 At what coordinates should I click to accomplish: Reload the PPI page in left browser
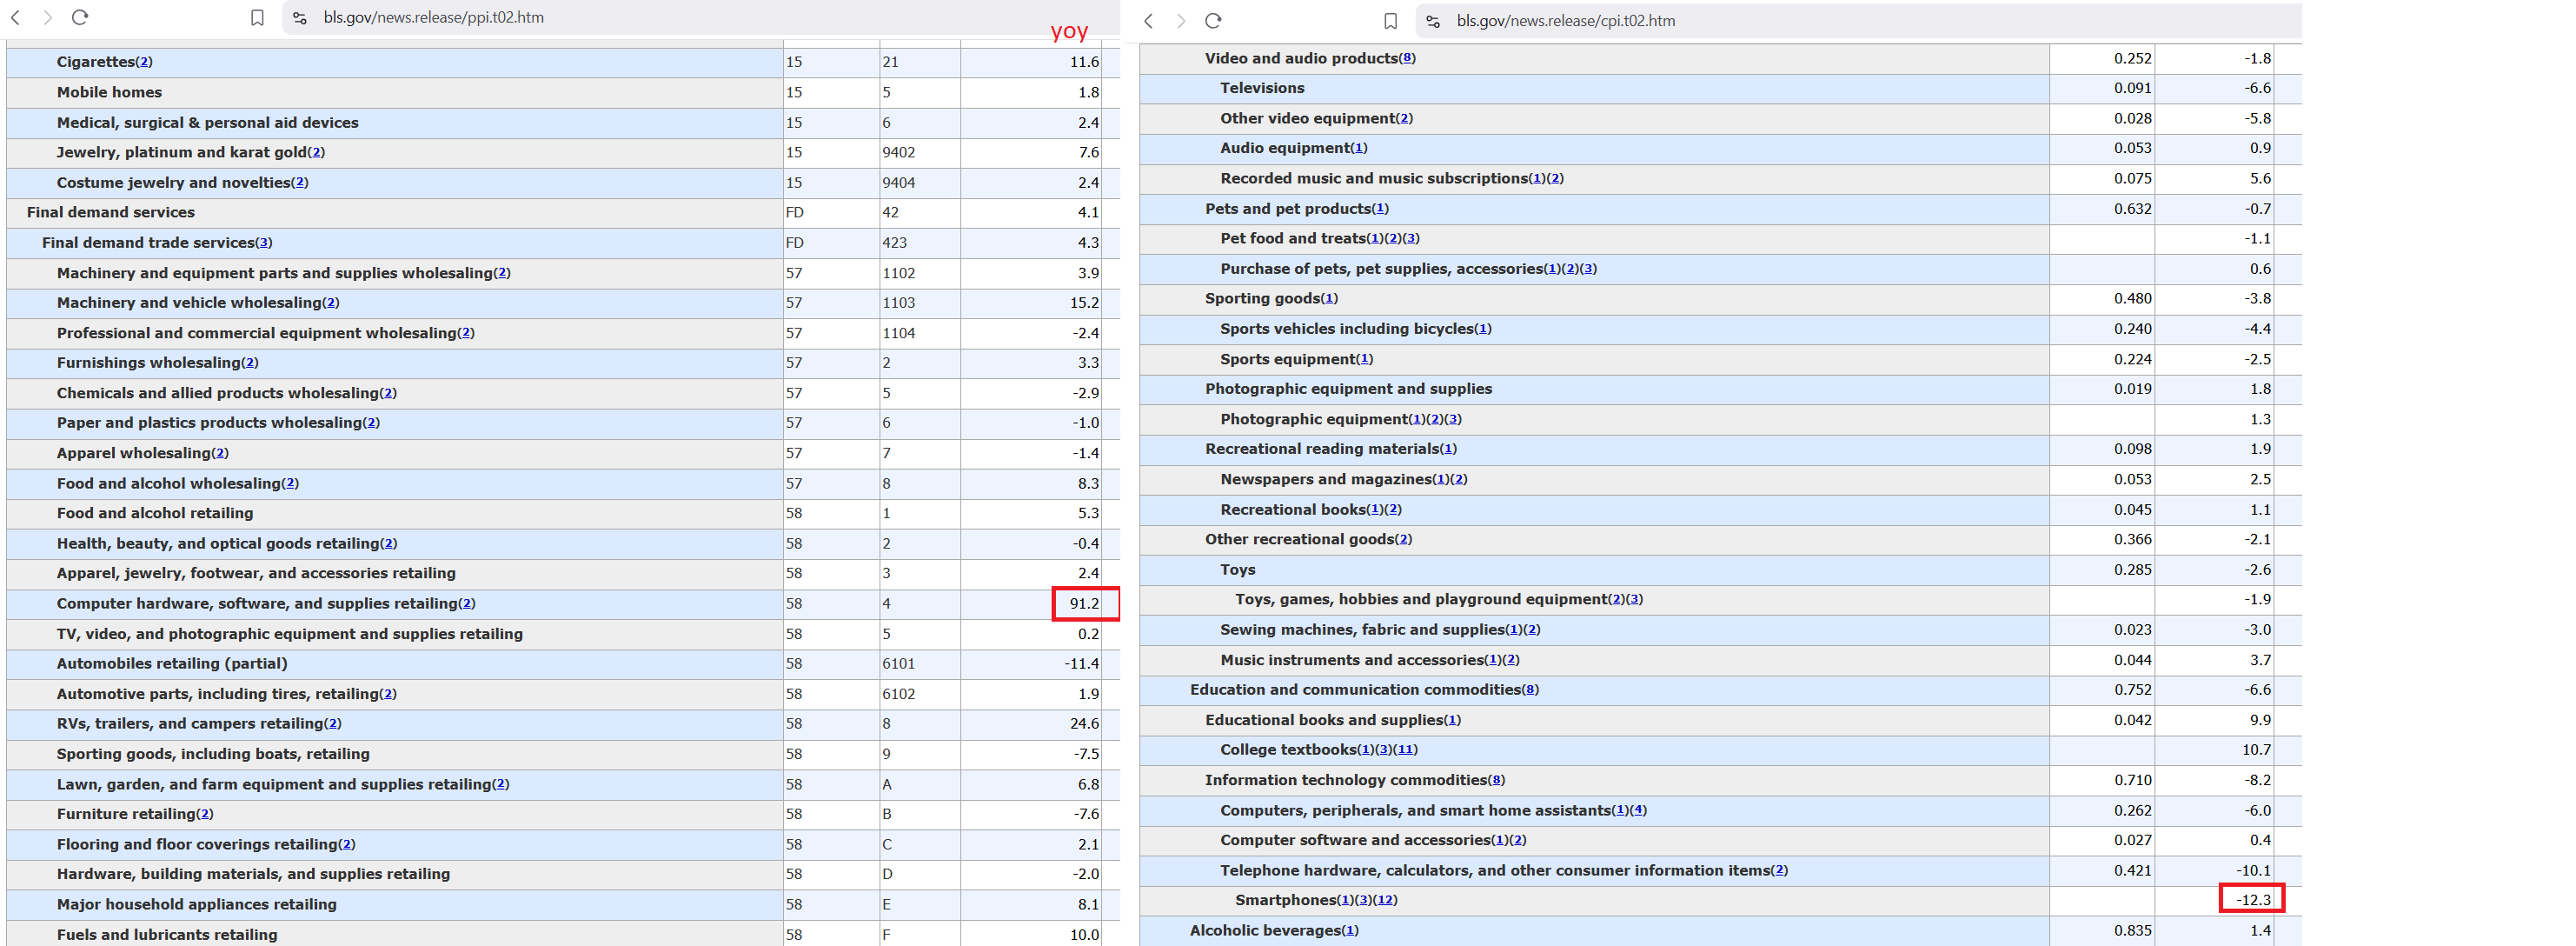(81, 17)
